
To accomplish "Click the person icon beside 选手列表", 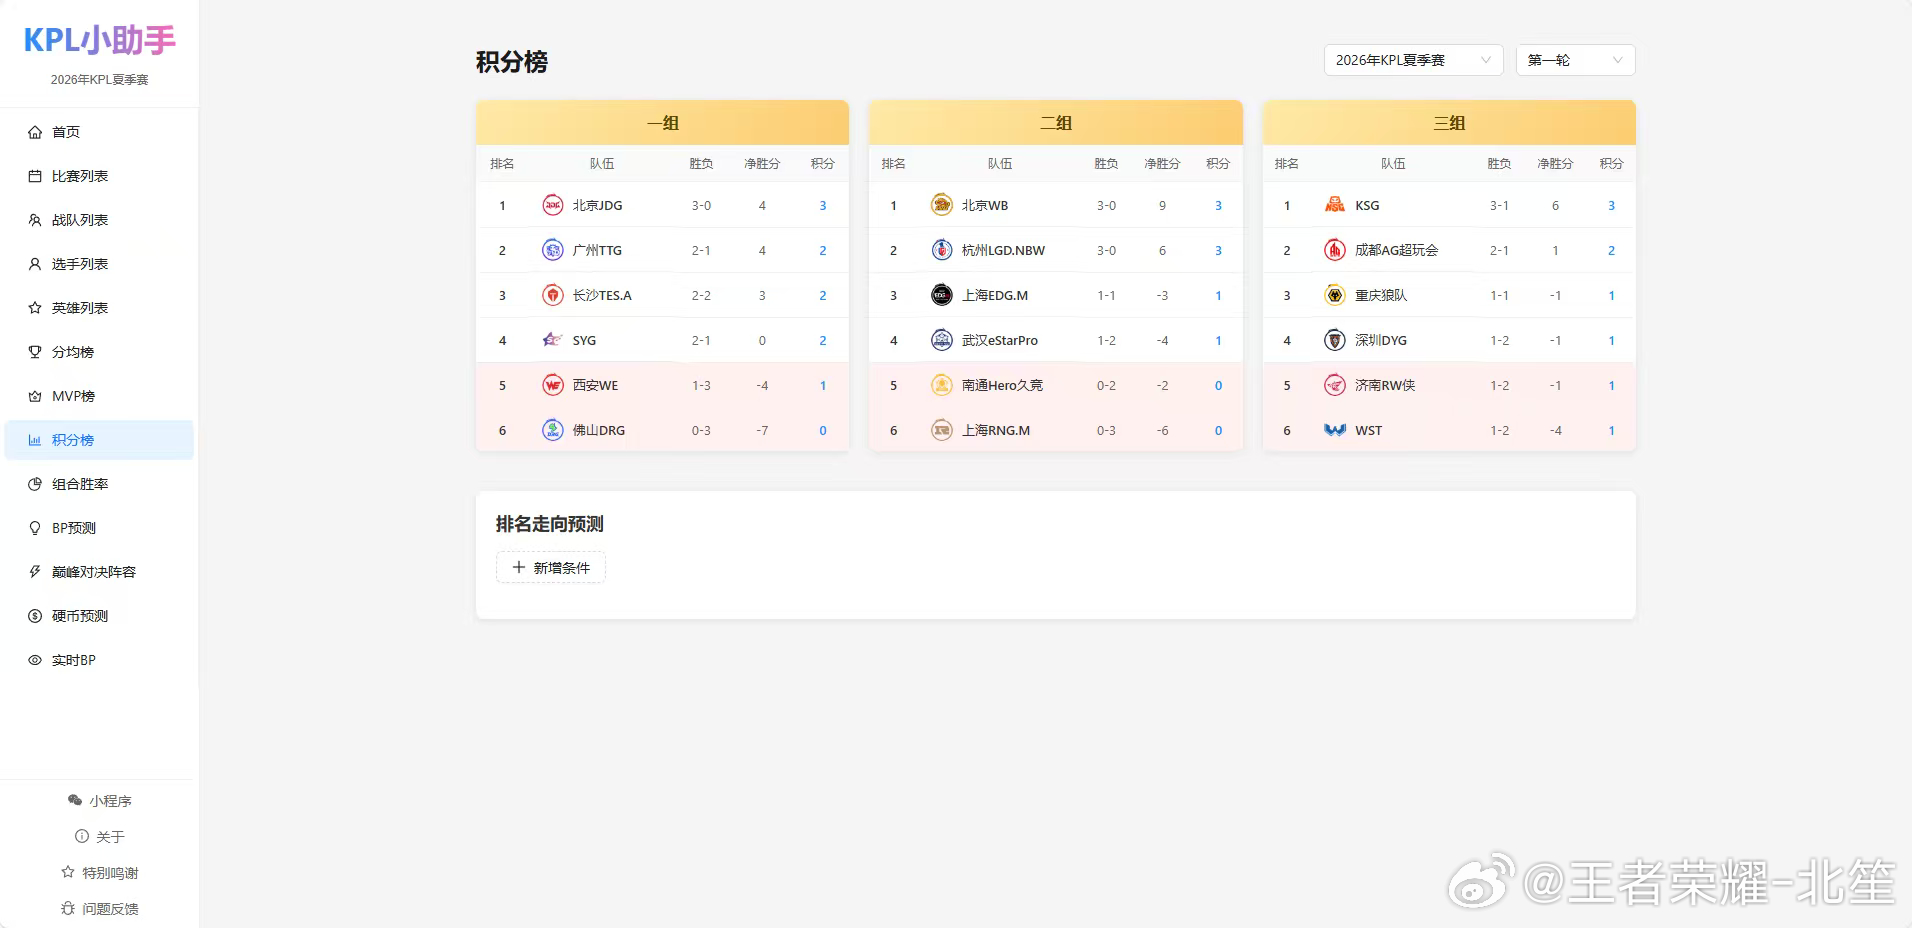I will 35,264.
